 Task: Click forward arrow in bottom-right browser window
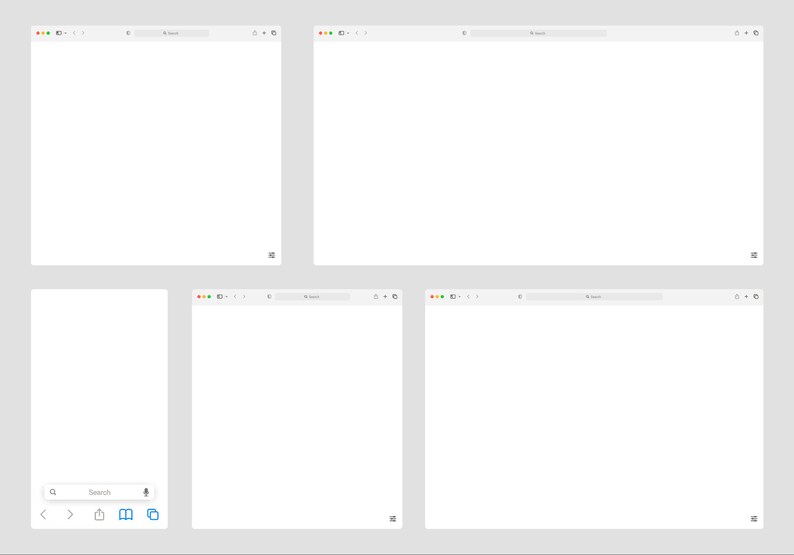click(x=477, y=297)
